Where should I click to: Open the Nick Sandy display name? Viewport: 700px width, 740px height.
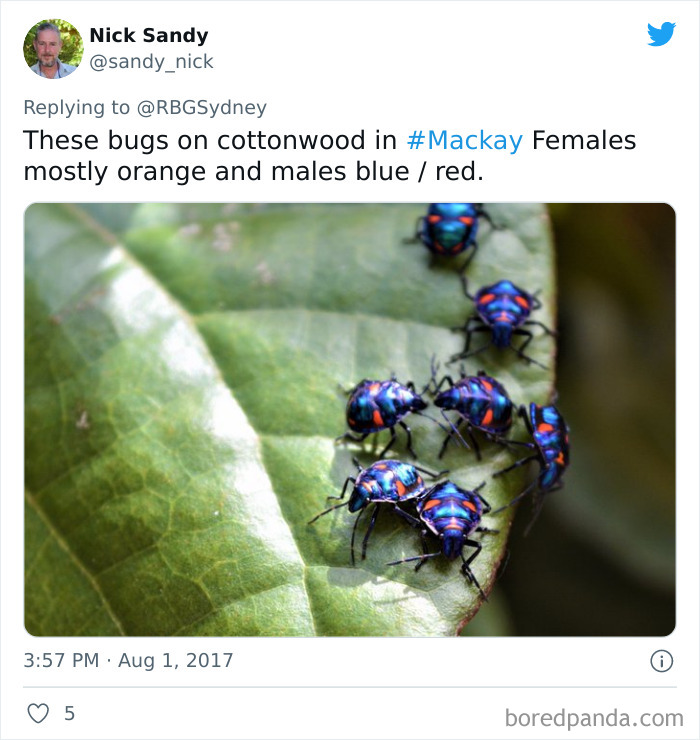(149, 35)
